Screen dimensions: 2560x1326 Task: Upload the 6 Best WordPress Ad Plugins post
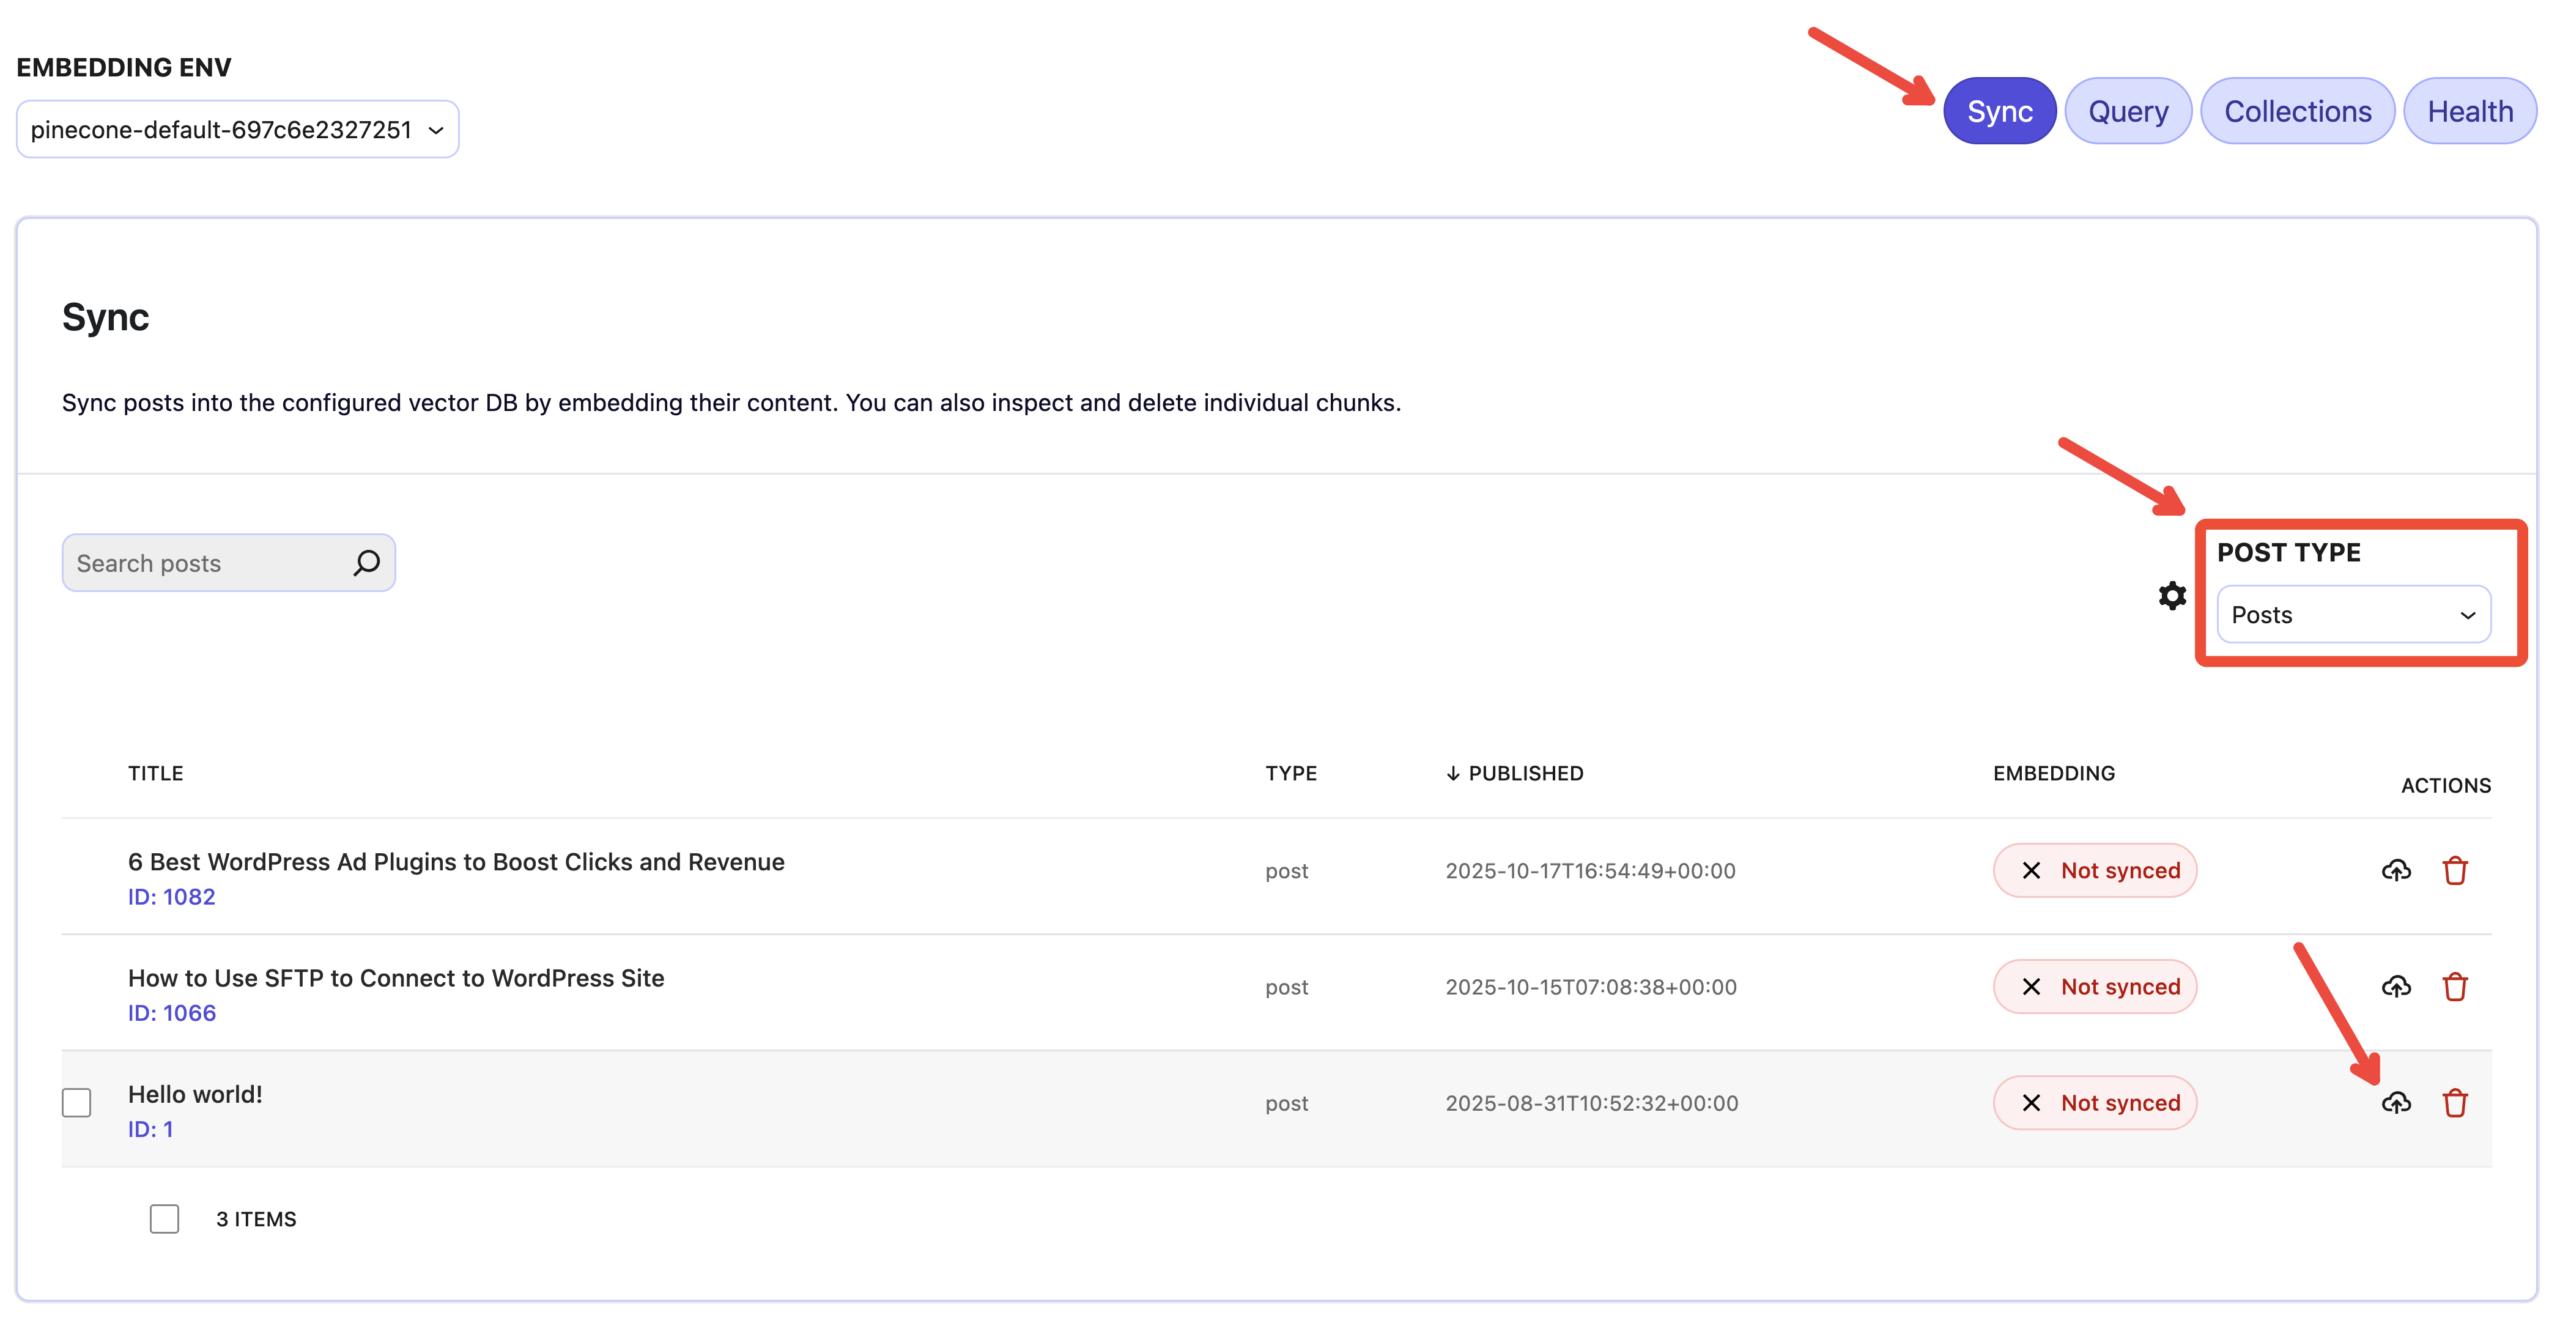coord(2396,871)
